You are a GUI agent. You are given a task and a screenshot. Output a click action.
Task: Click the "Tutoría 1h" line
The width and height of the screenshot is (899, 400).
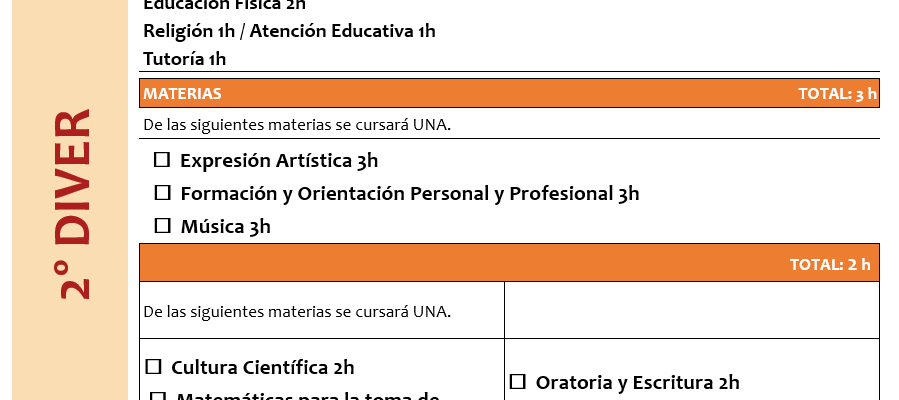tap(185, 59)
